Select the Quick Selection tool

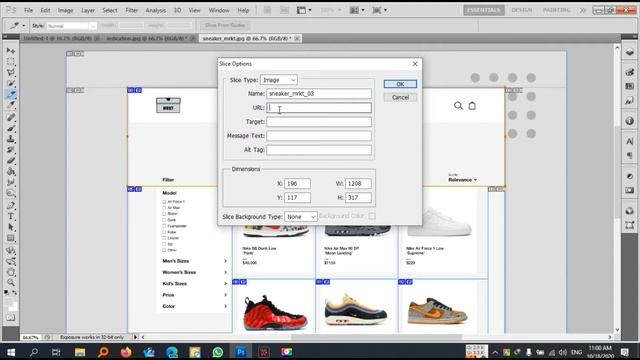coord(11,84)
